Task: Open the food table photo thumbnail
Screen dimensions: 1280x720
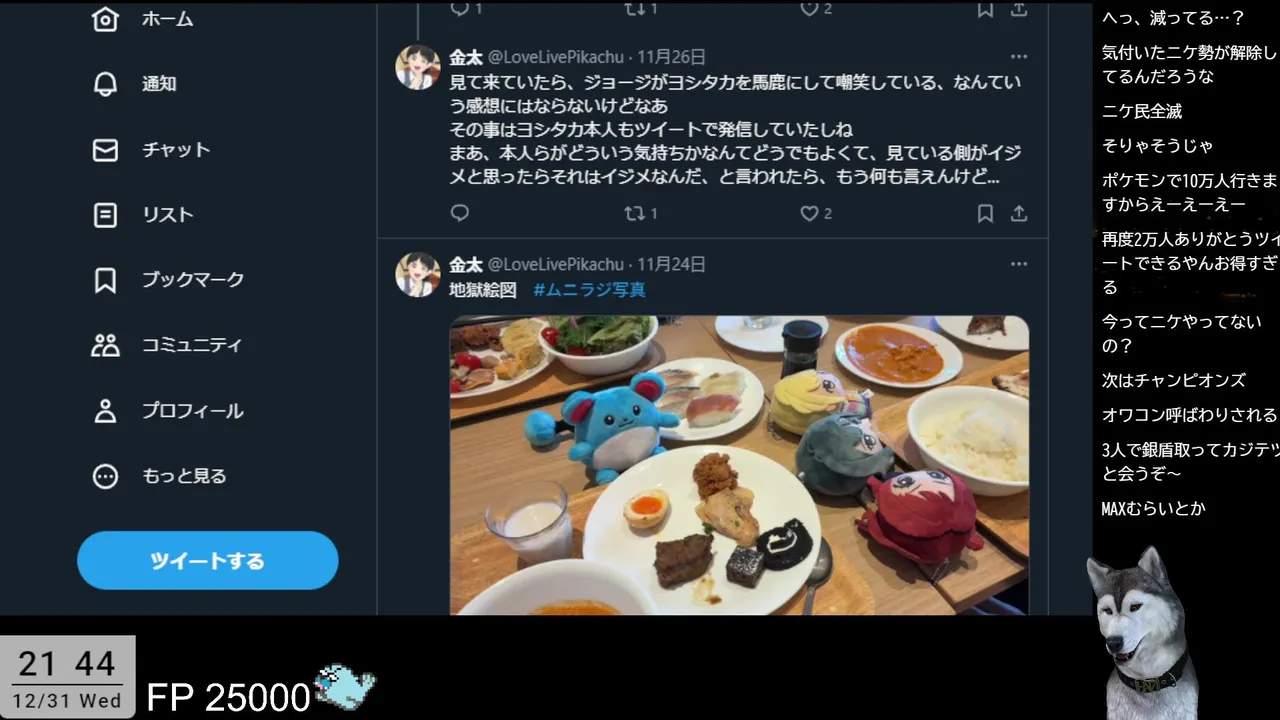Action: click(x=739, y=465)
